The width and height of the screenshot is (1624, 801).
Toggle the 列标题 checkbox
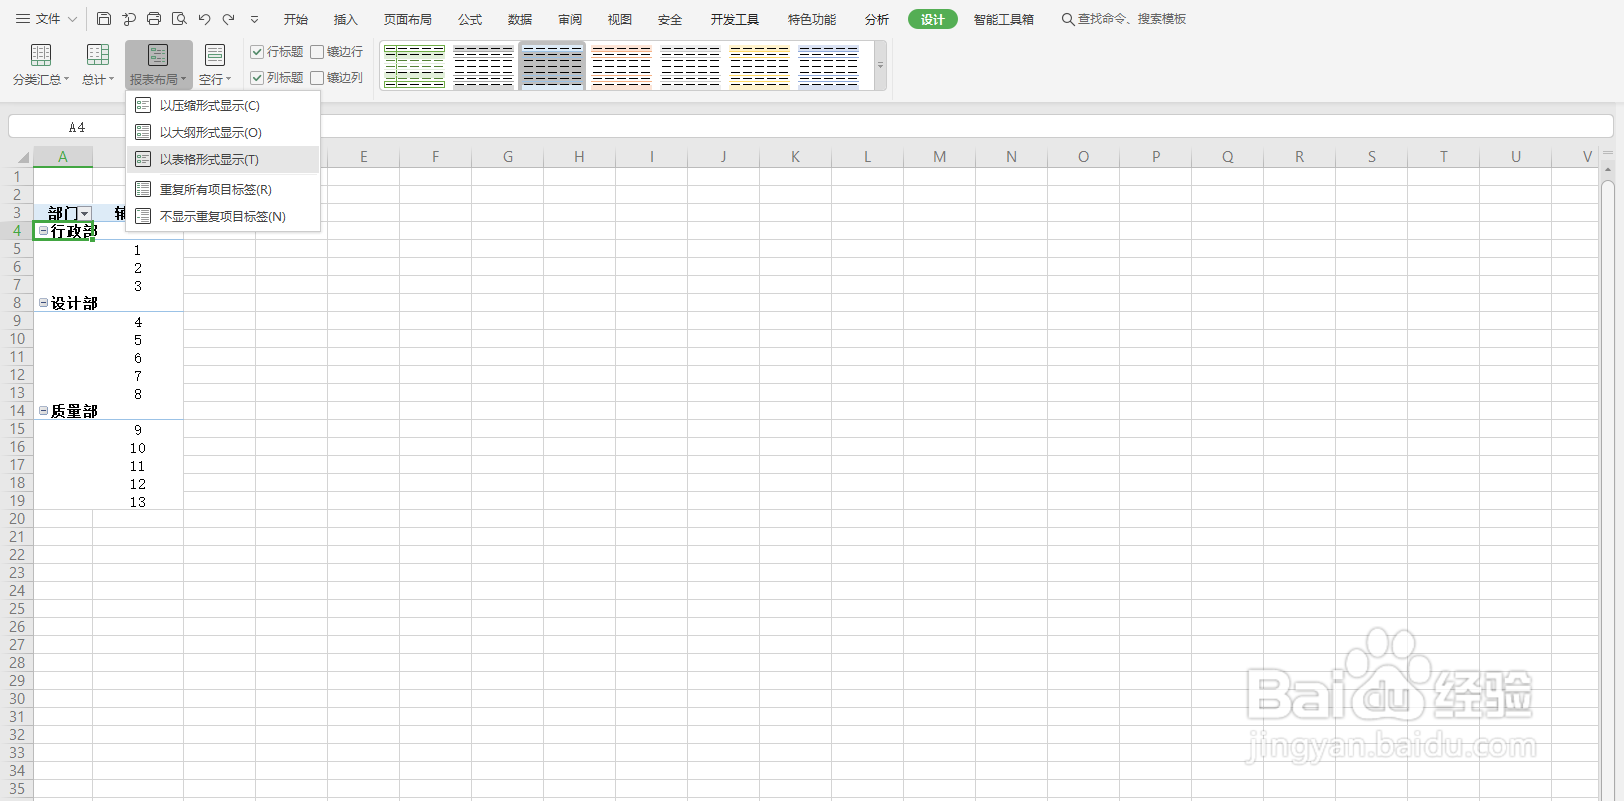(x=257, y=78)
